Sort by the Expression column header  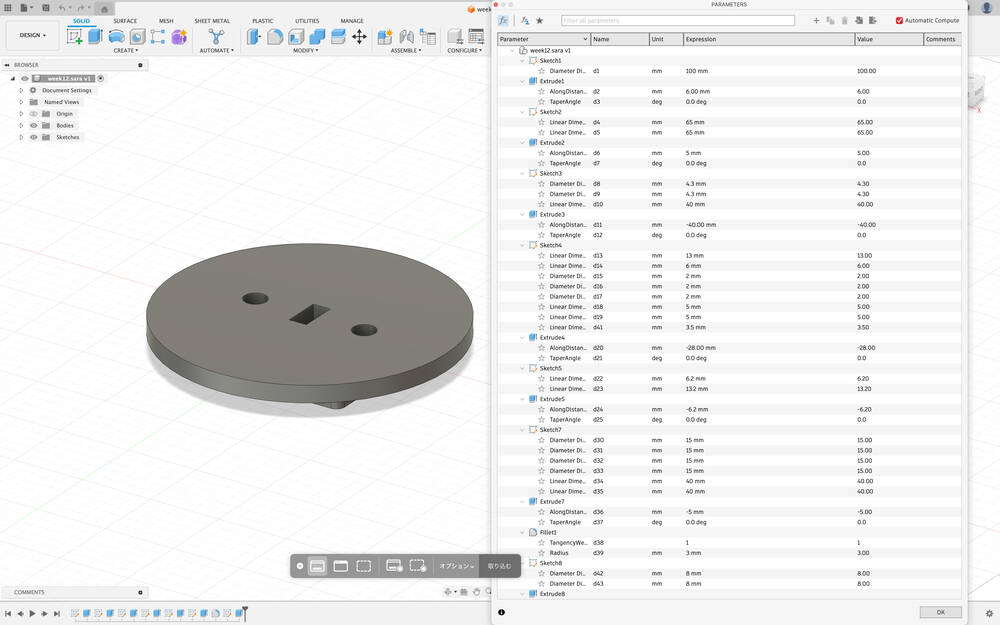click(769, 39)
